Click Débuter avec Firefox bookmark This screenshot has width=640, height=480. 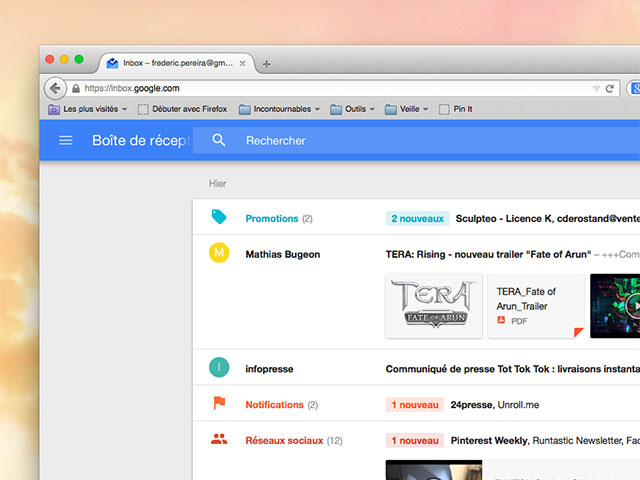tap(182, 109)
